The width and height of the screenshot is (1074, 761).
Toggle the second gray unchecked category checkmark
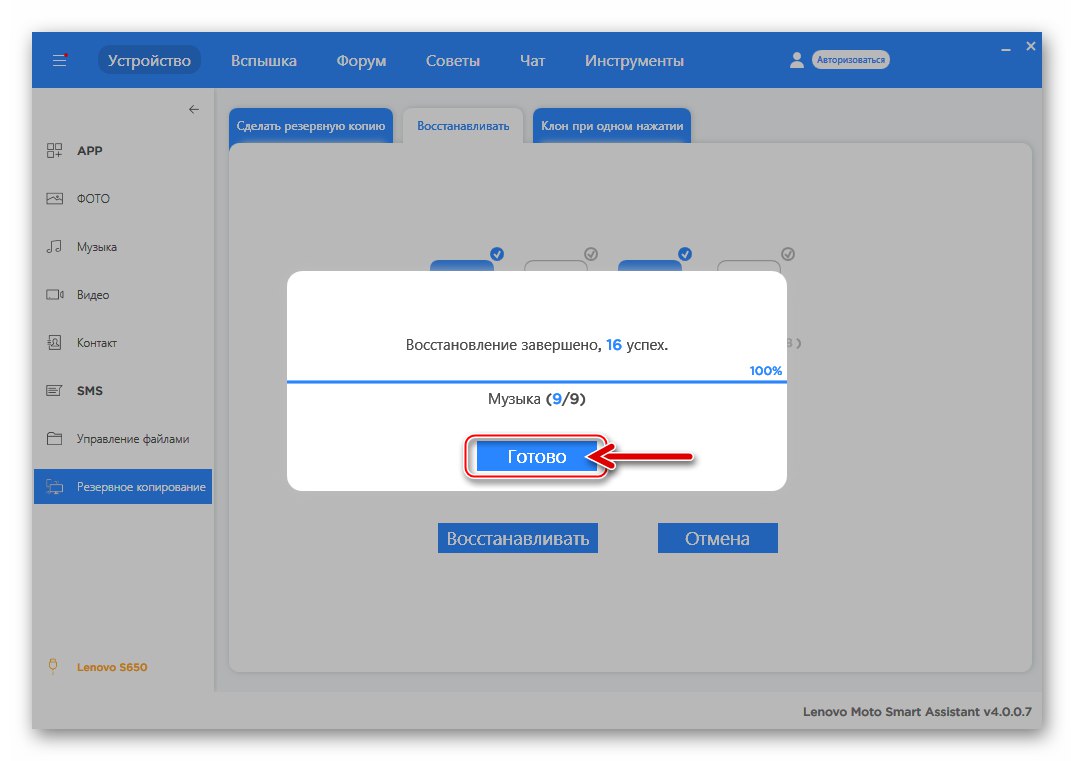click(590, 254)
